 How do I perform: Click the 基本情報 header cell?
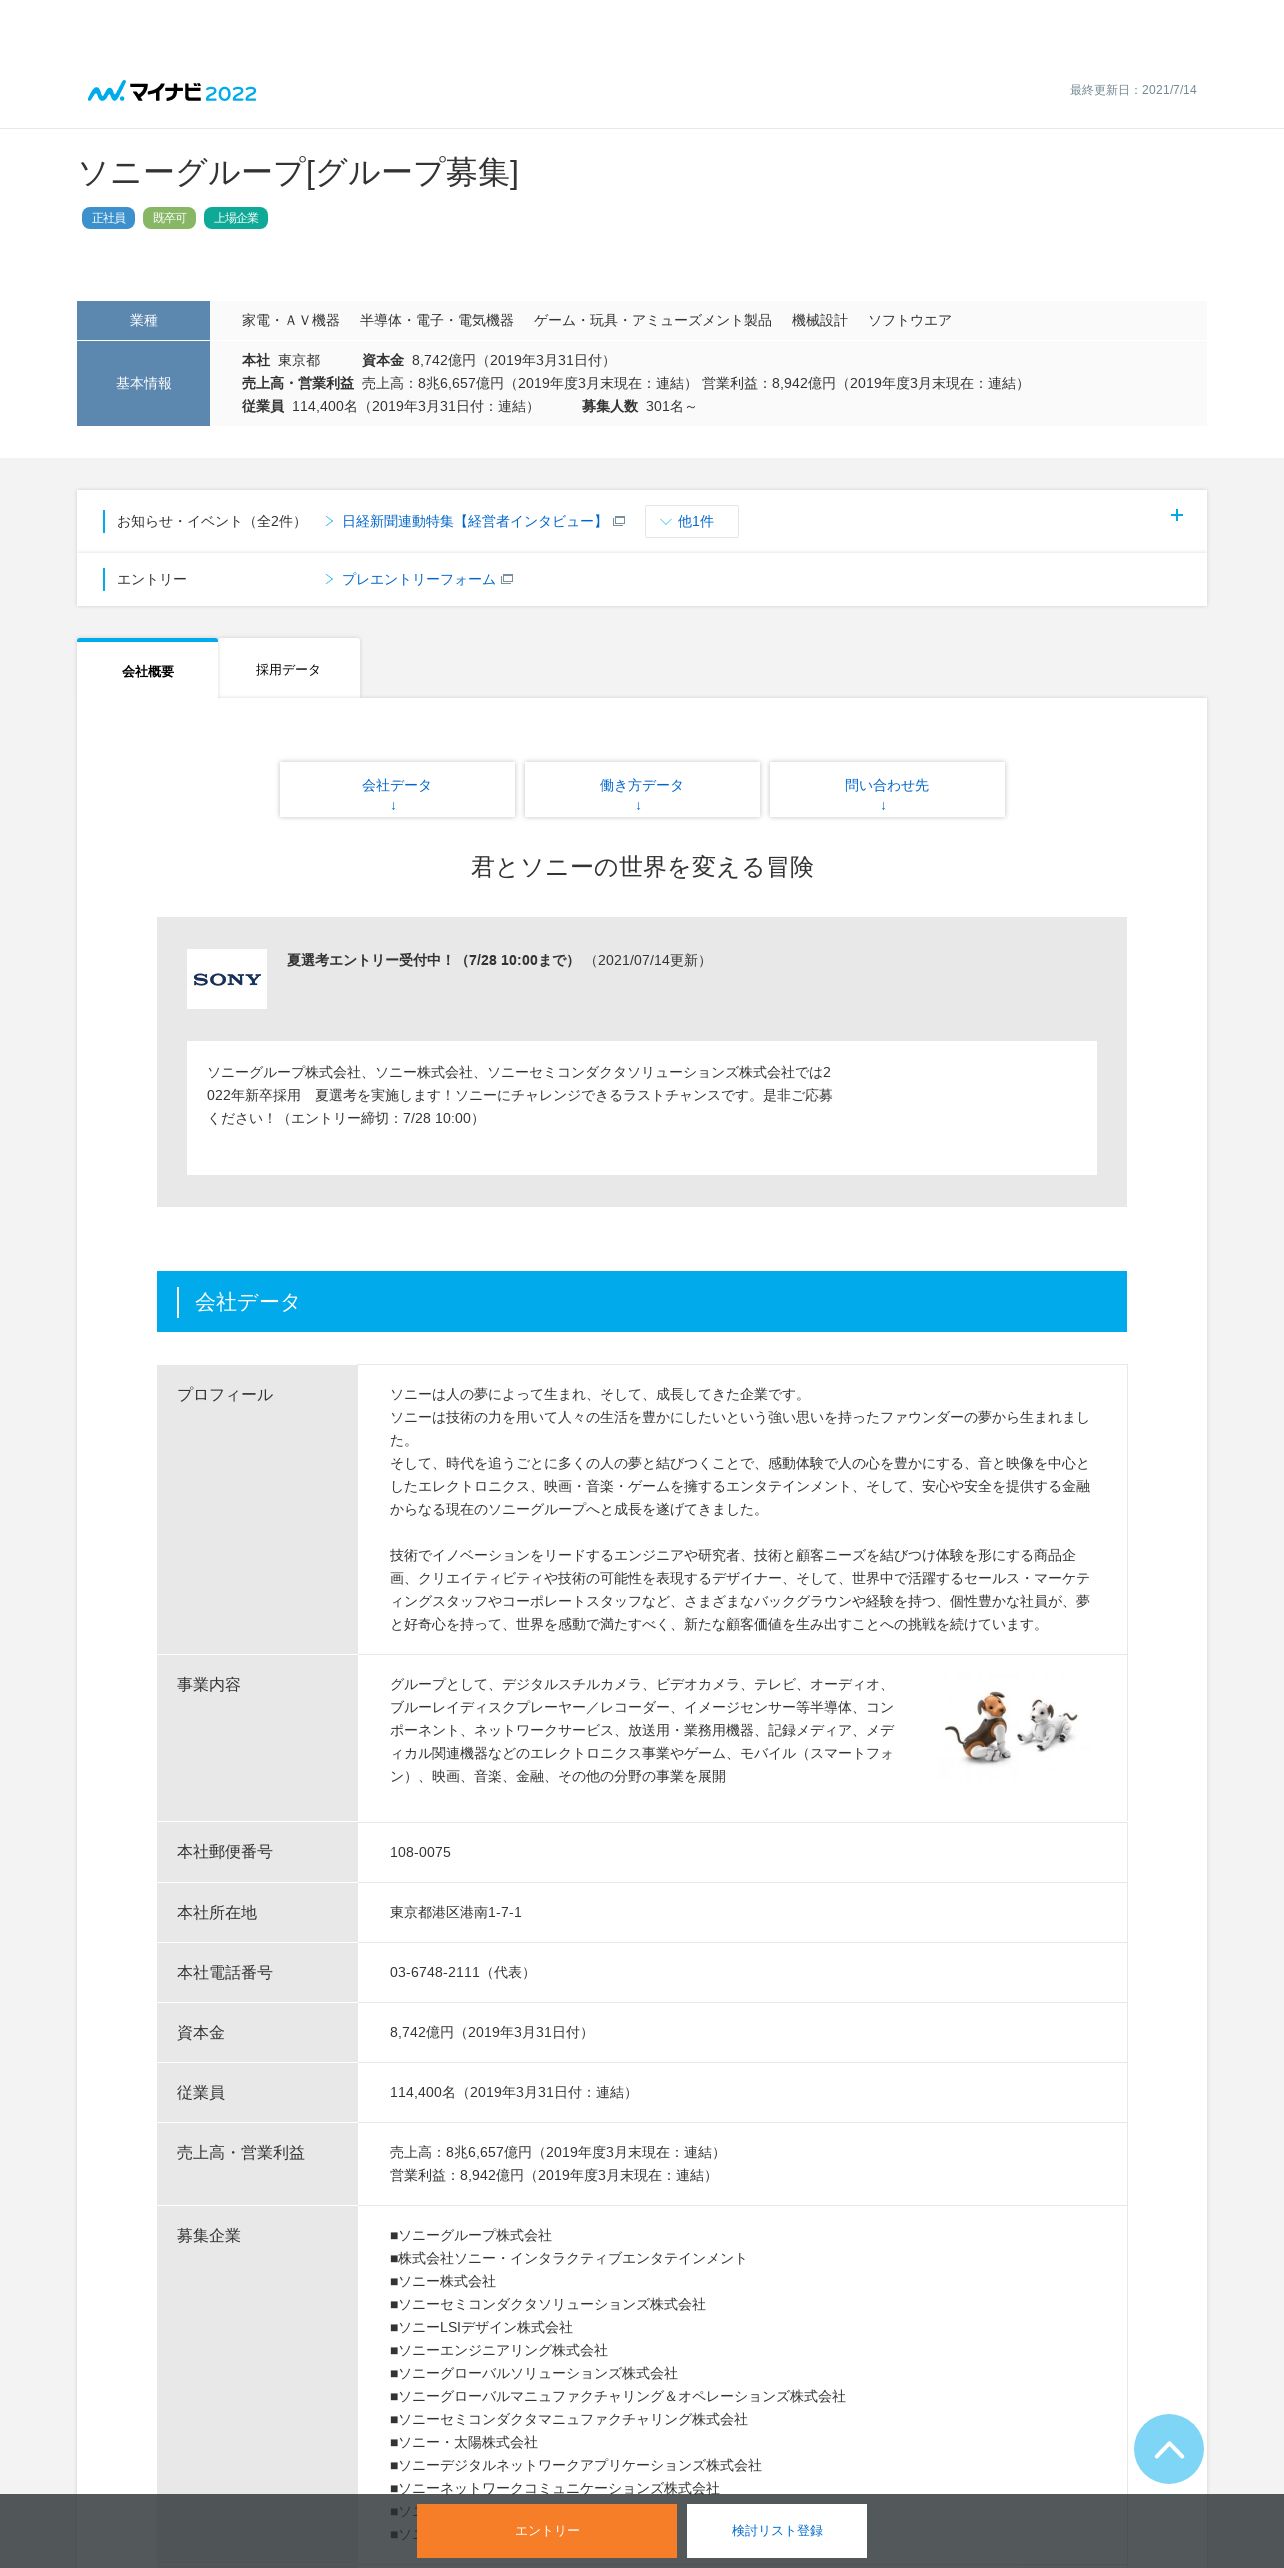[143, 383]
